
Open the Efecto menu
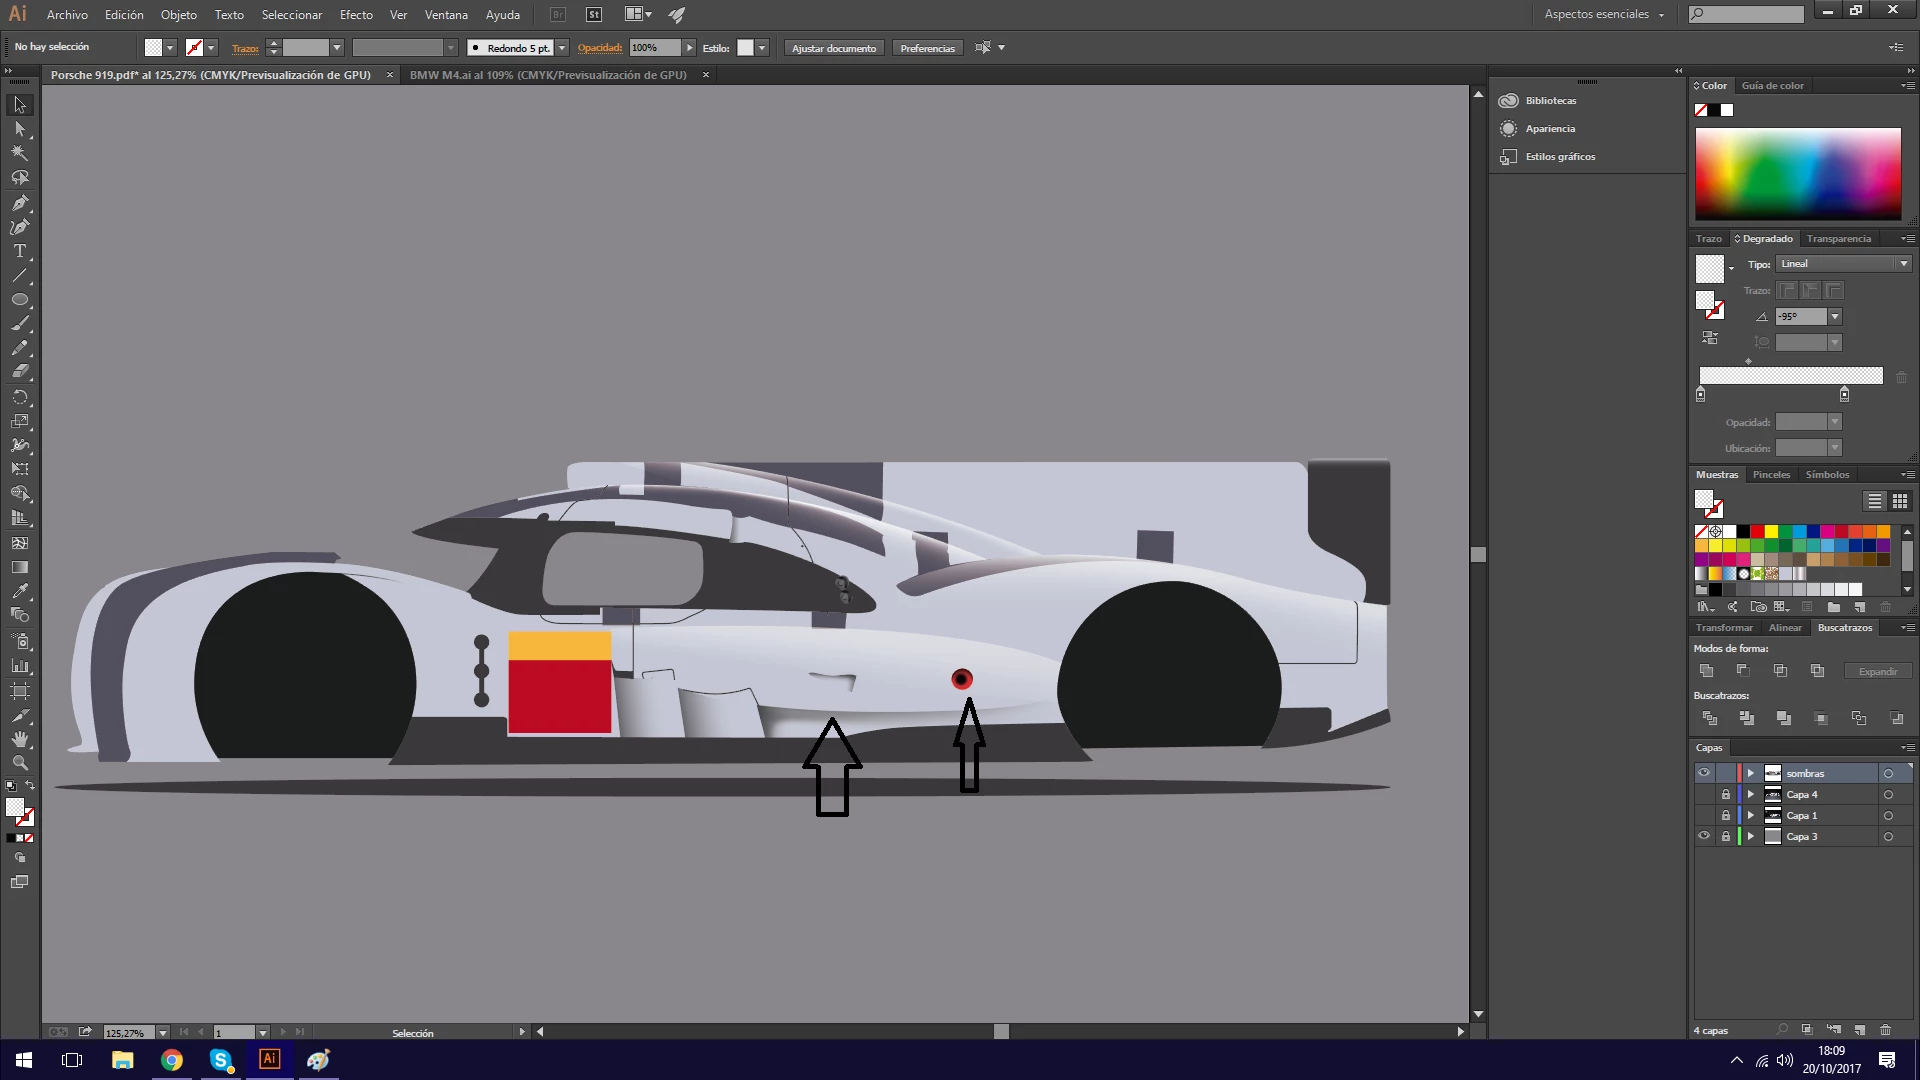tap(356, 15)
